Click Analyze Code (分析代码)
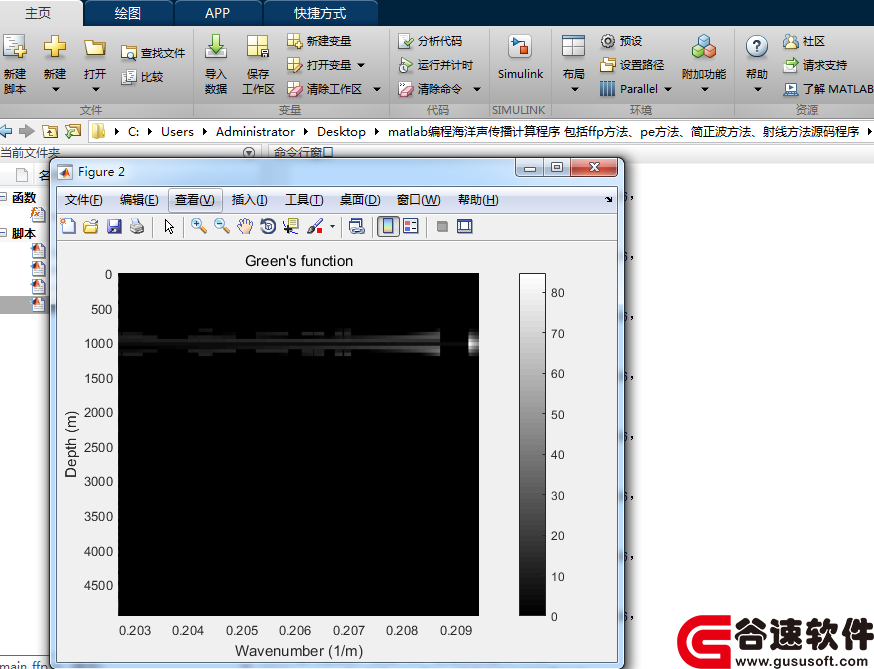 430,41
